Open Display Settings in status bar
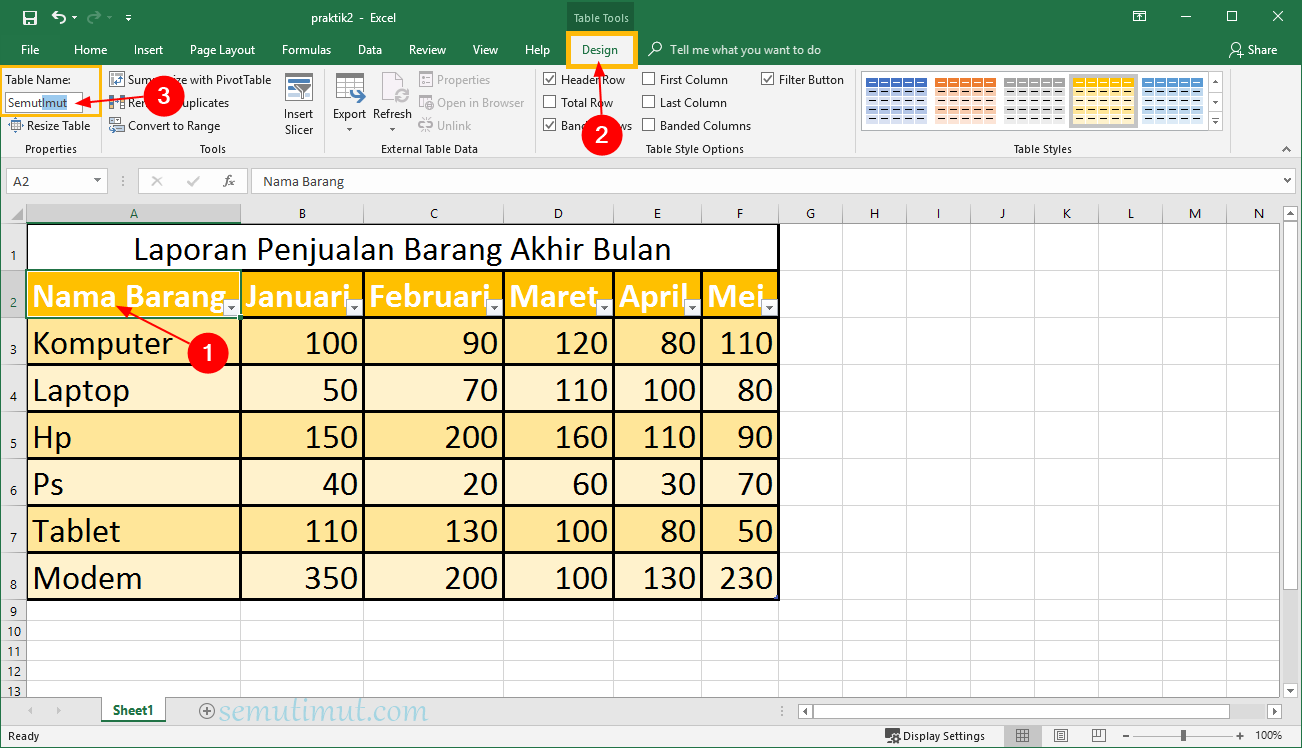The height and width of the screenshot is (748, 1302). coord(936,736)
